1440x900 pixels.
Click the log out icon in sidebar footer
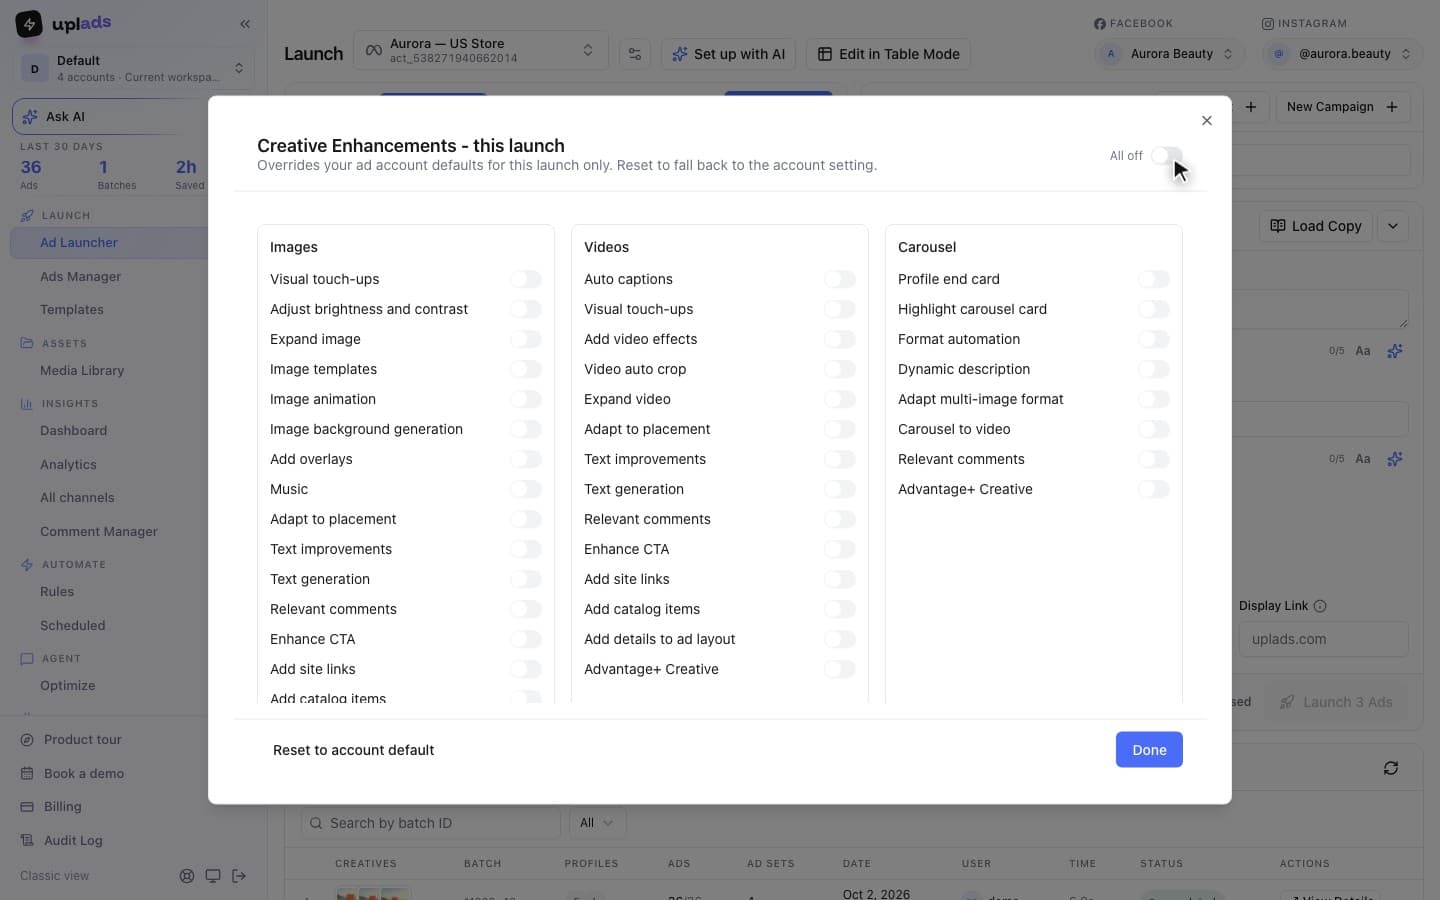click(x=239, y=876)
